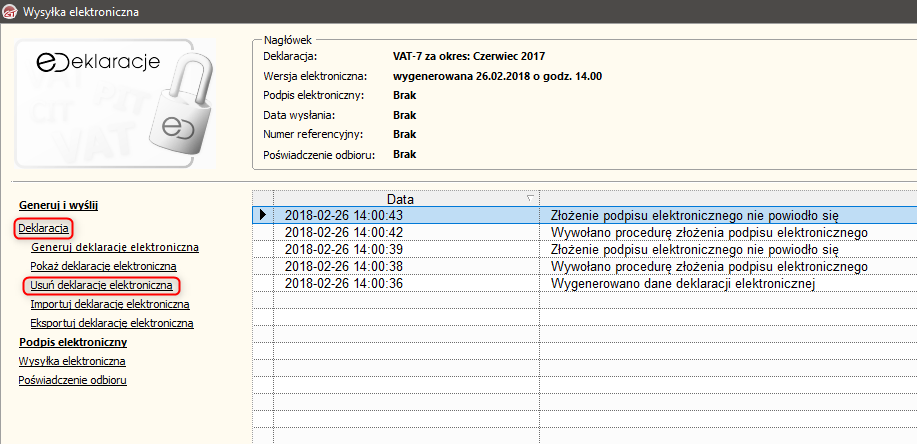Click the failed signature message at 14:00:39

tap(696, 249)
